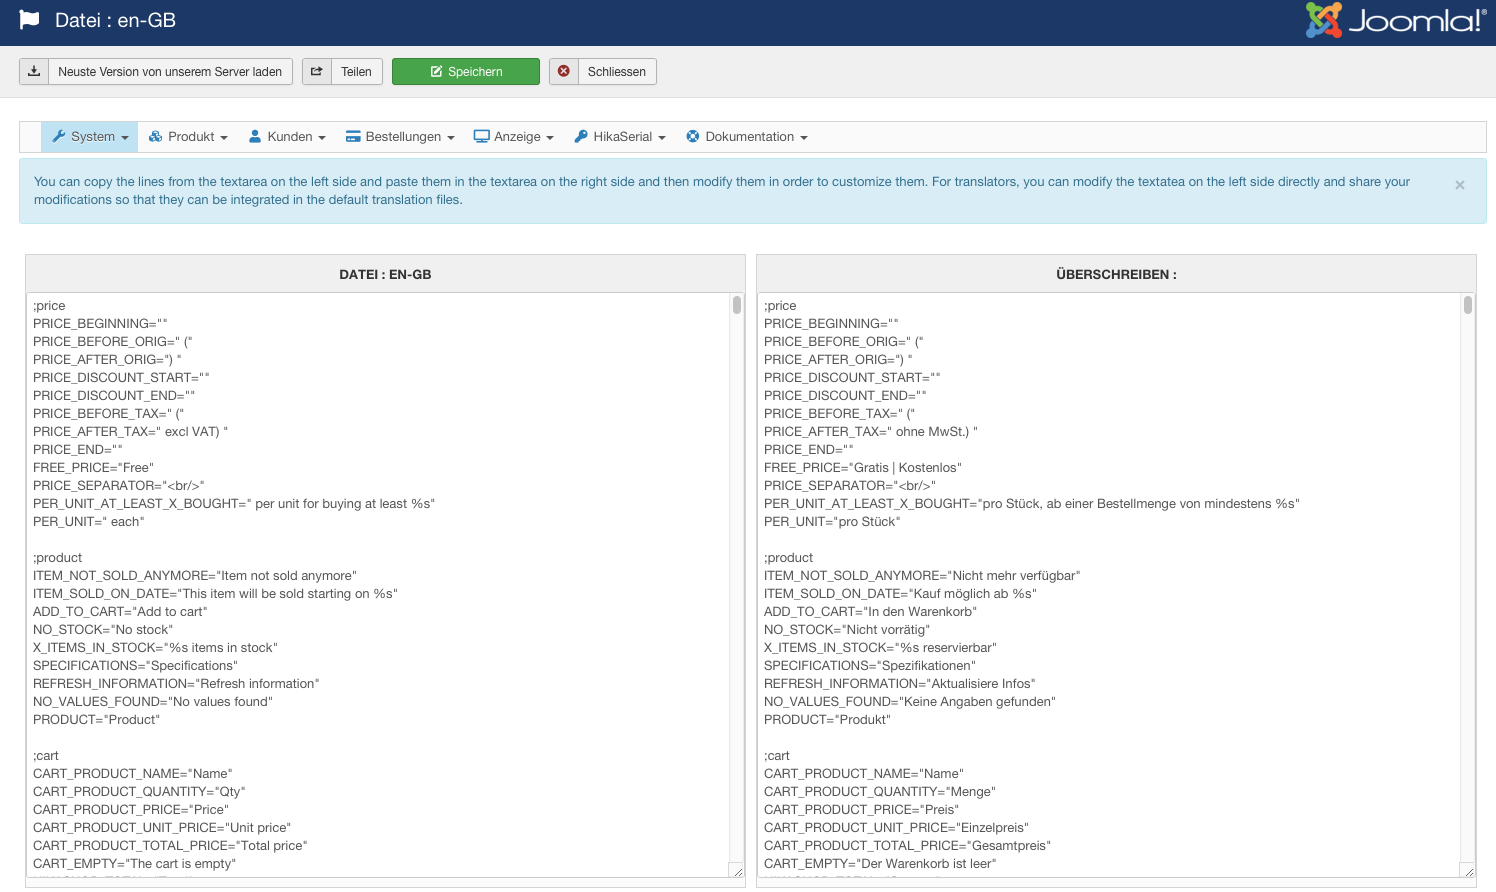Click the Joomla logo

(1395, 21)
